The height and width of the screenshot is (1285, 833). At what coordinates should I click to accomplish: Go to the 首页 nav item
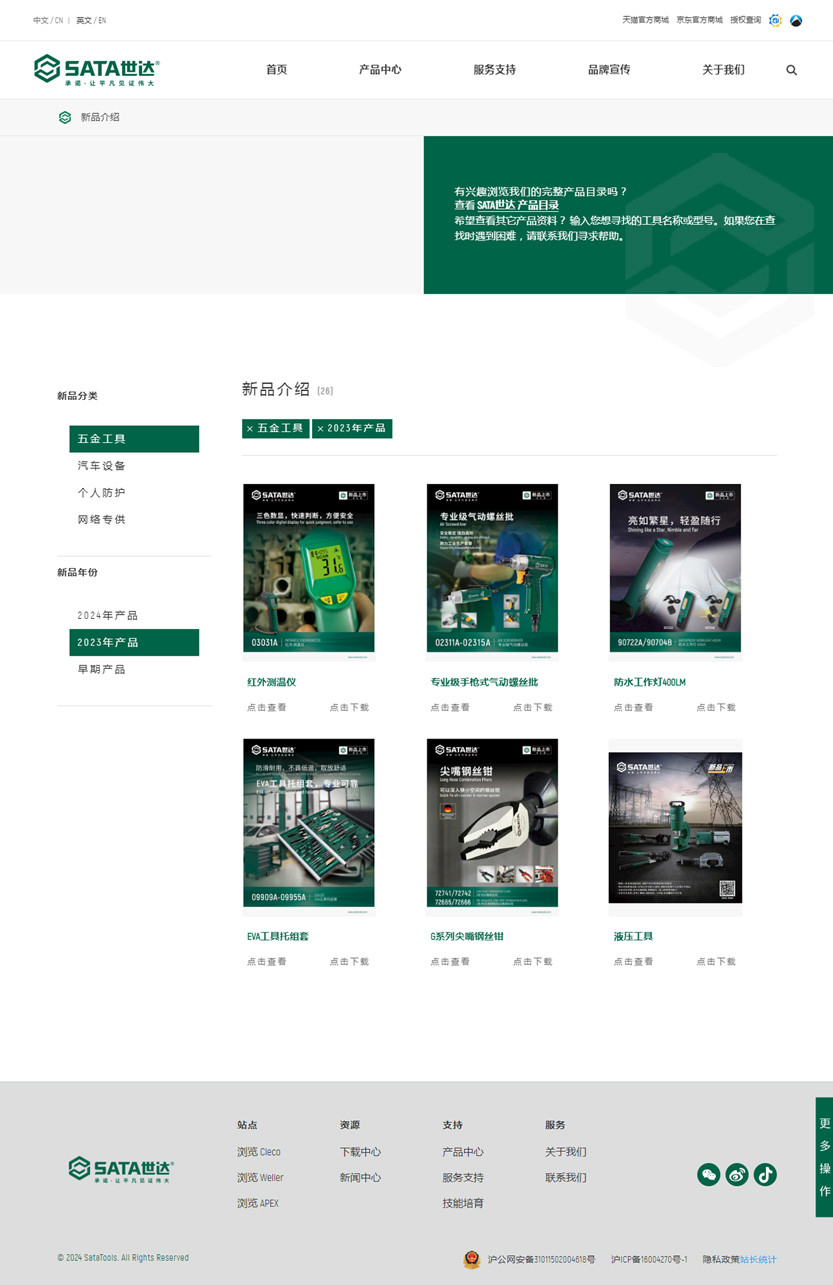(276, 70)
